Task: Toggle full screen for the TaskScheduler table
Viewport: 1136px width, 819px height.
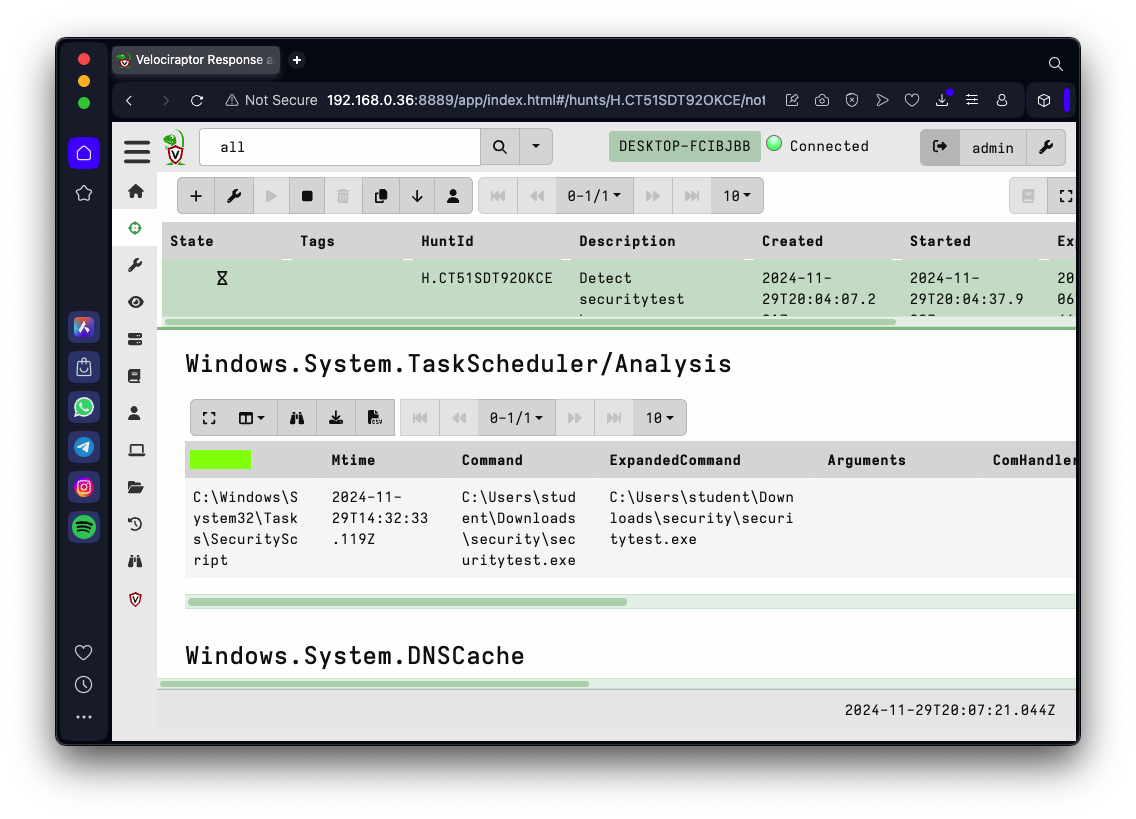Action: [209, 418]
